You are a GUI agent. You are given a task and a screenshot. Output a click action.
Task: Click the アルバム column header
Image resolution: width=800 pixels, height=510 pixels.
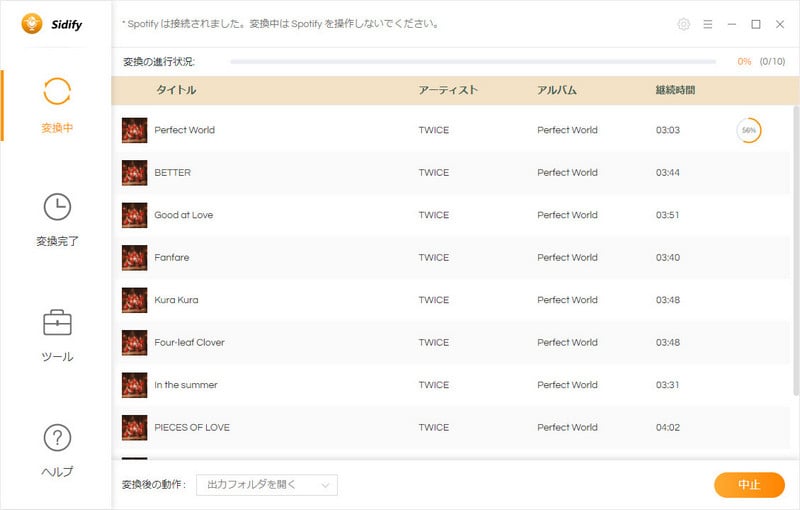[557, 90]
